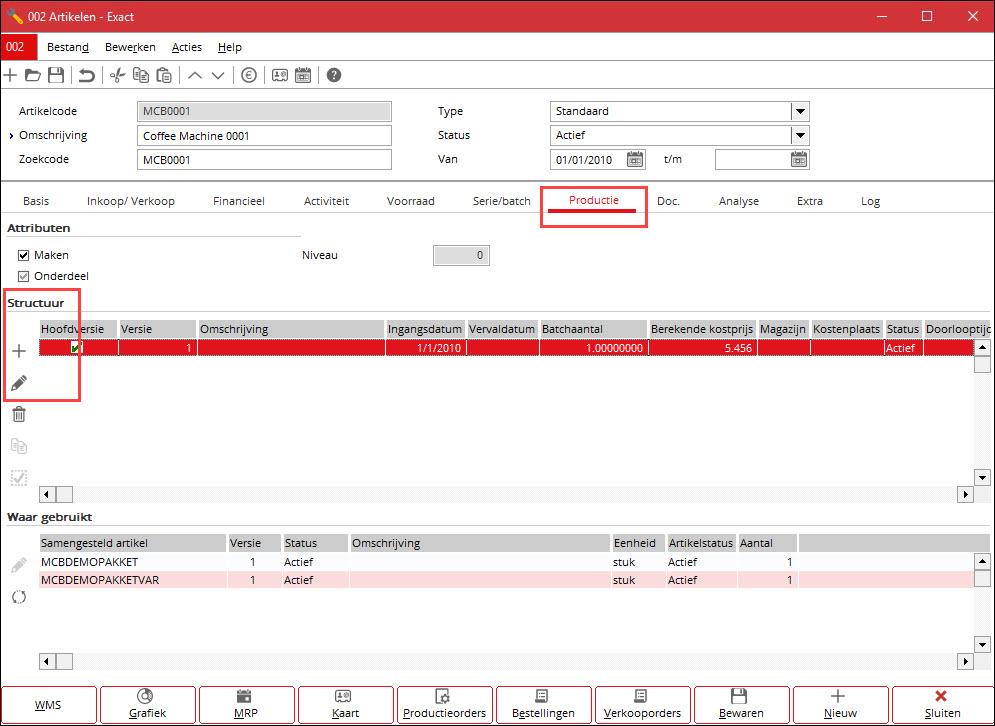Image resolution: width=995 pixels, height=726 pixels.
Task: Open the Status dropdown
Action: pos(797,135)
